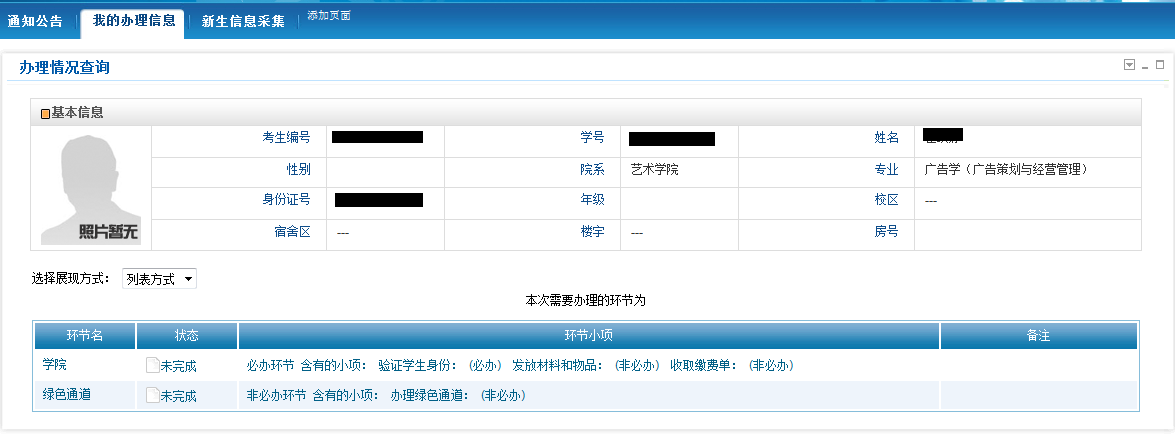Click the 绿色通道 row status icon
Viewport: 1175px width, 434px height.
click(x=152, y=395)
